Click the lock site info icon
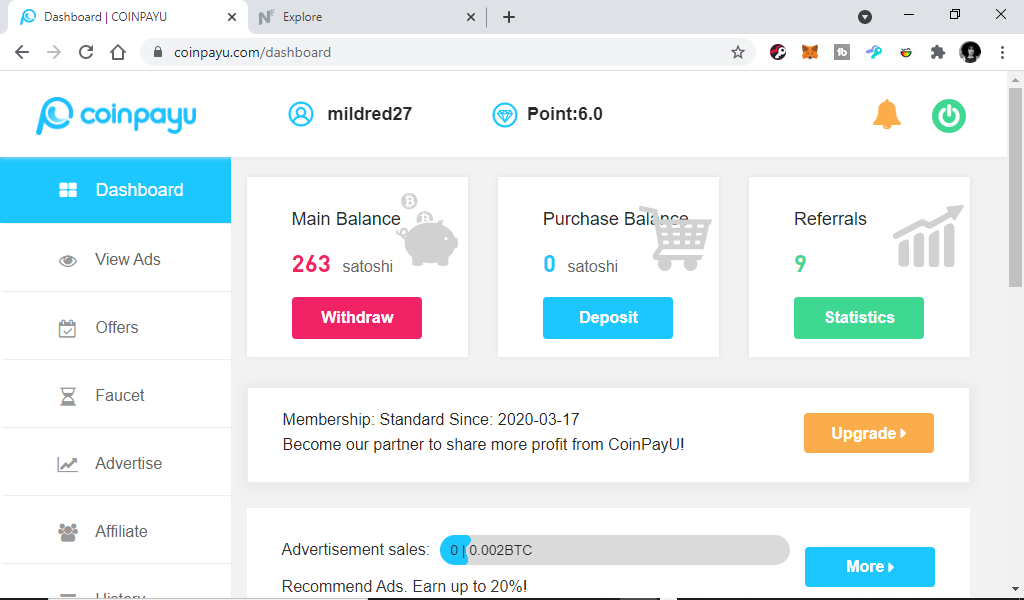The height and width of the screenshot is (600, 1024). (157, 52)
